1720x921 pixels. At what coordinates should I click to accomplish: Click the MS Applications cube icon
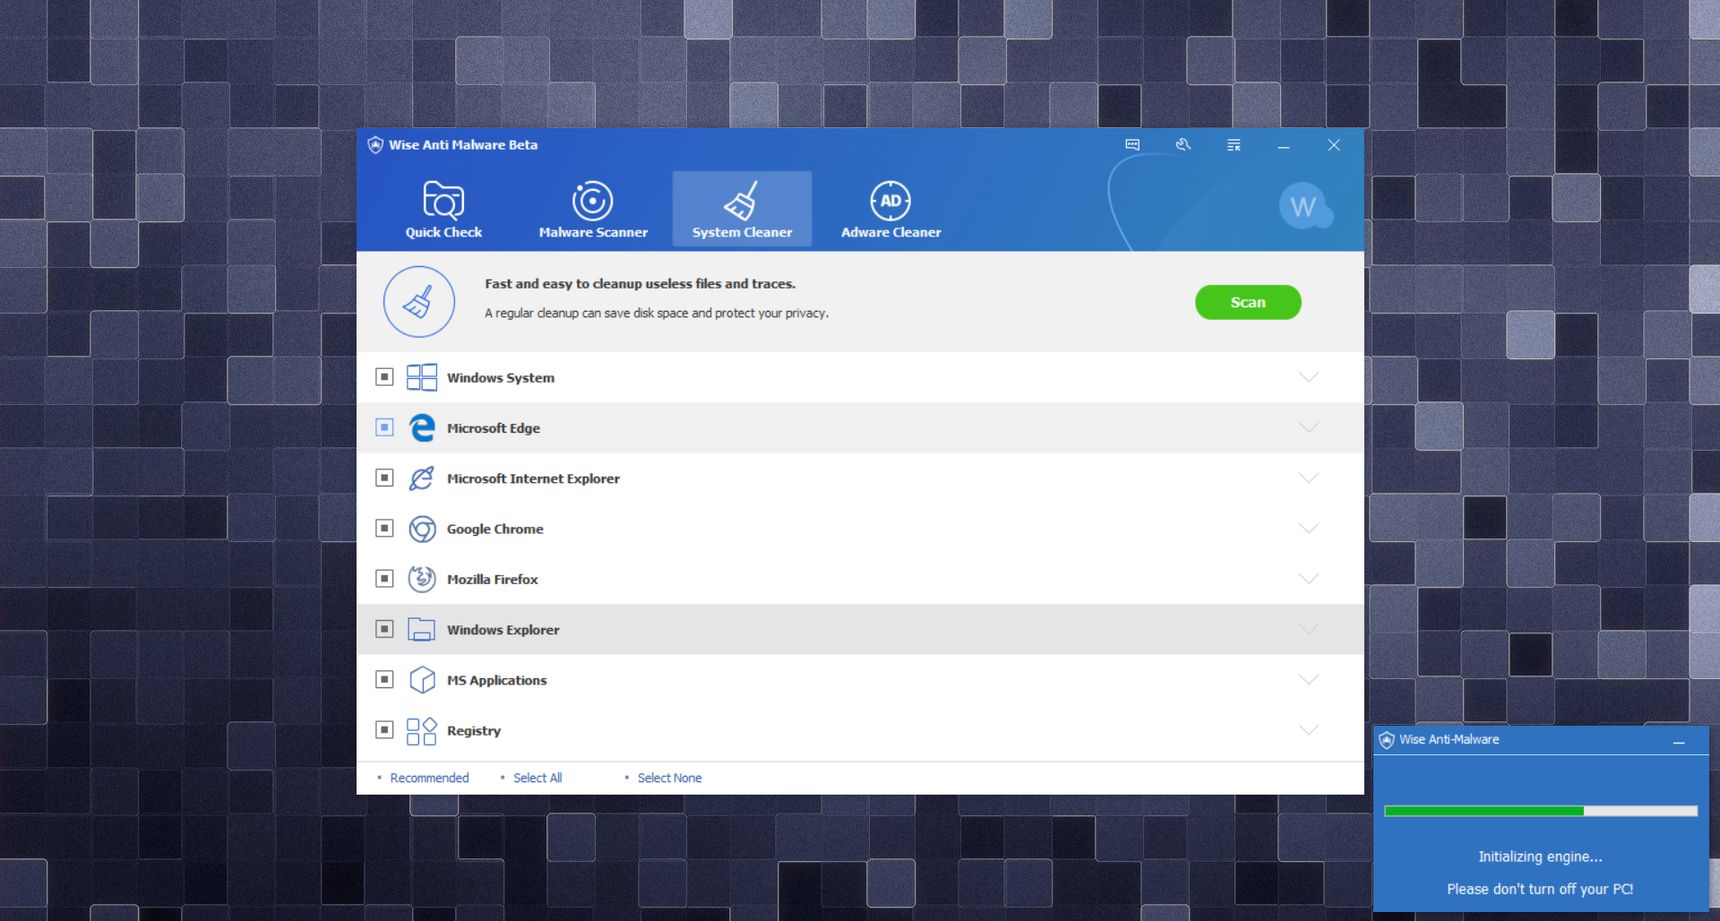pos(422,680)
